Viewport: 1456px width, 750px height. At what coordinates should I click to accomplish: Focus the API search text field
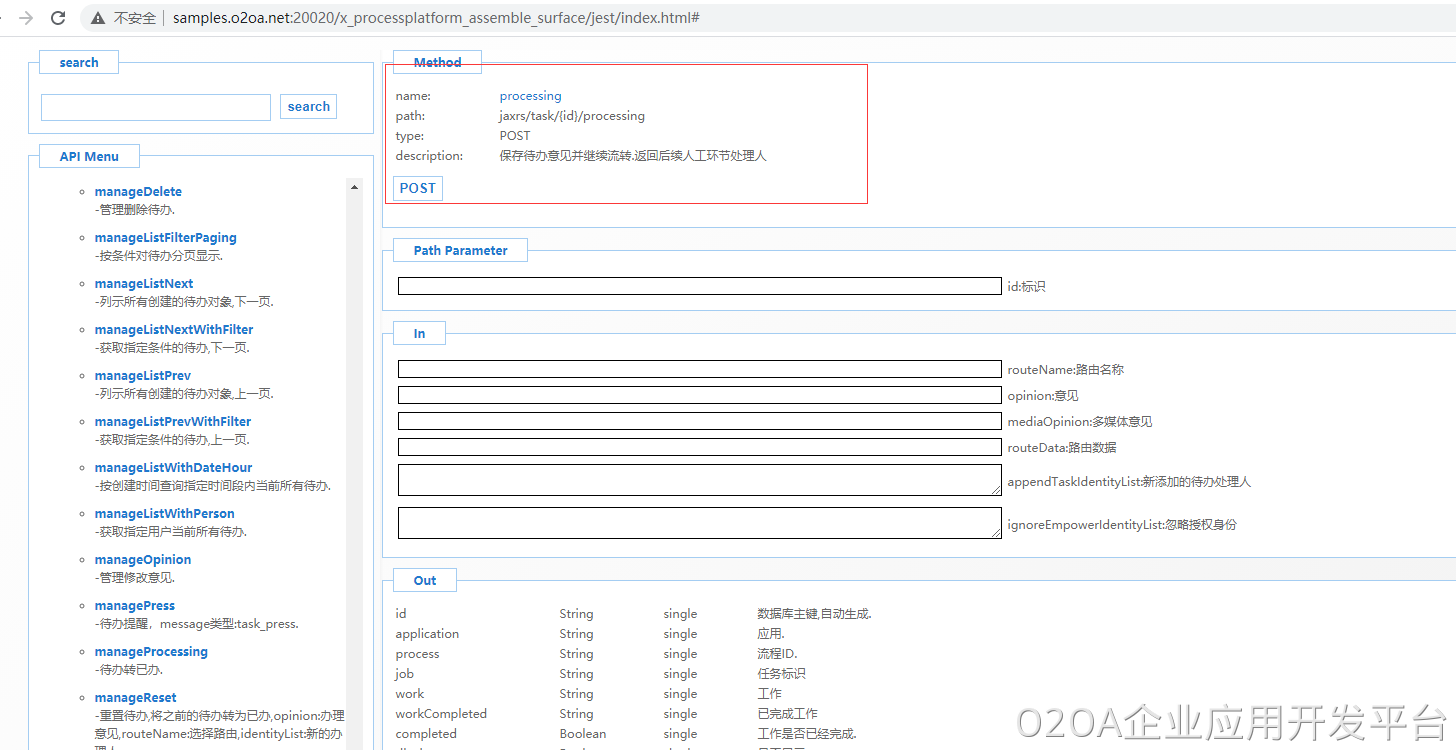tap(156, 107)
